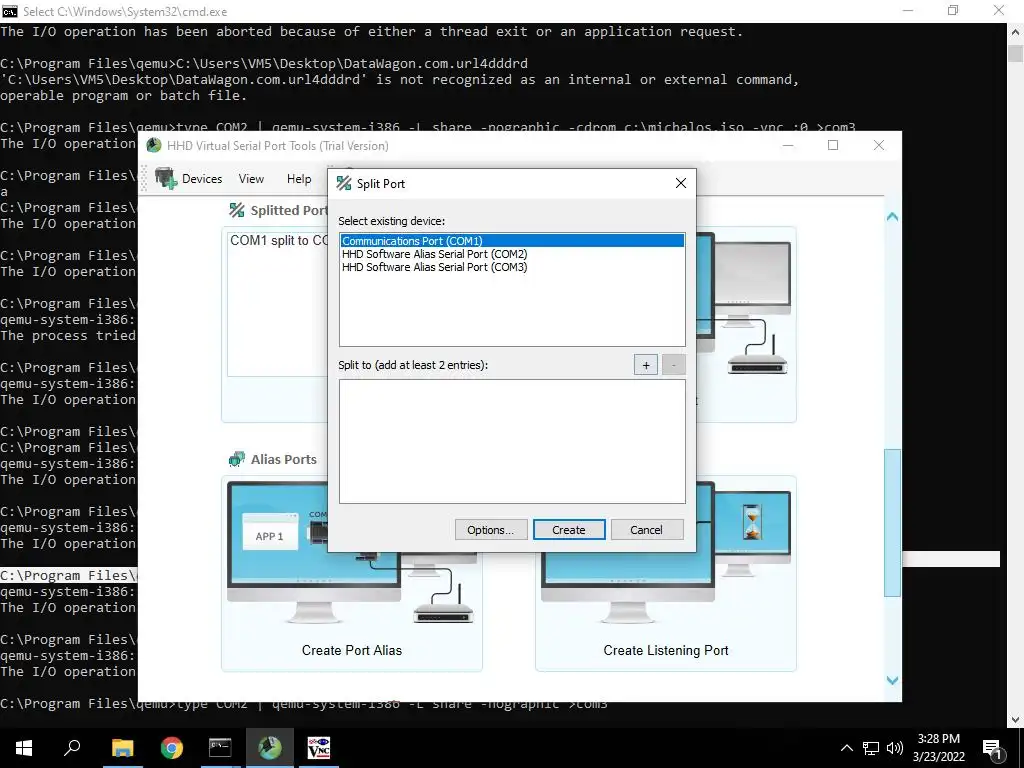This screenshot has height=768, width=1024.
Task: Click Create in Split Port dialog
Action: tap(569, 530)
